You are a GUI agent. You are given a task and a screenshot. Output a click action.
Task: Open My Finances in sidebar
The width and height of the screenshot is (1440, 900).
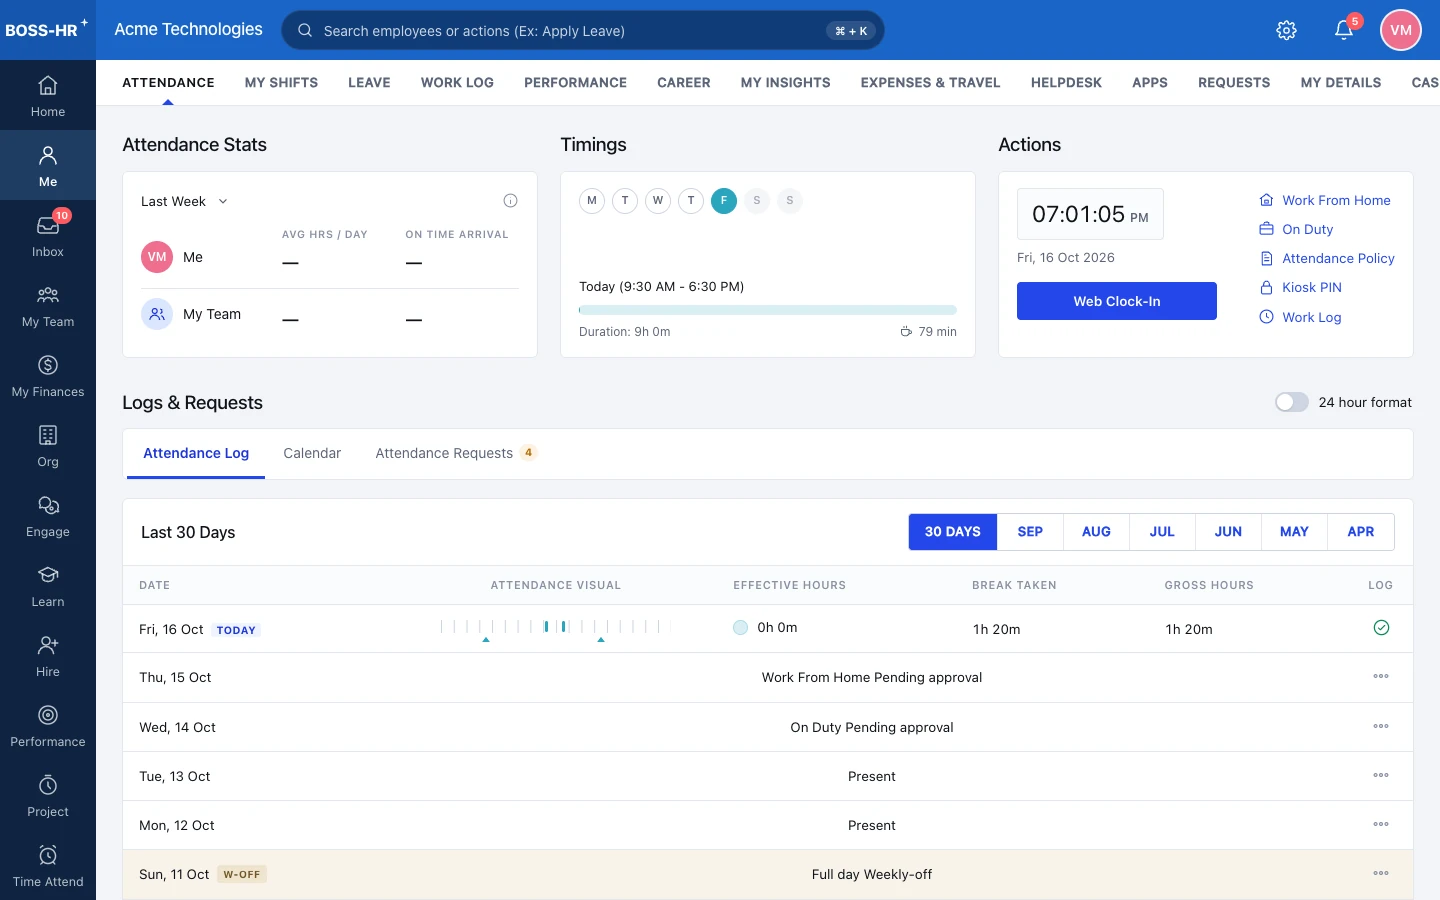48,376
